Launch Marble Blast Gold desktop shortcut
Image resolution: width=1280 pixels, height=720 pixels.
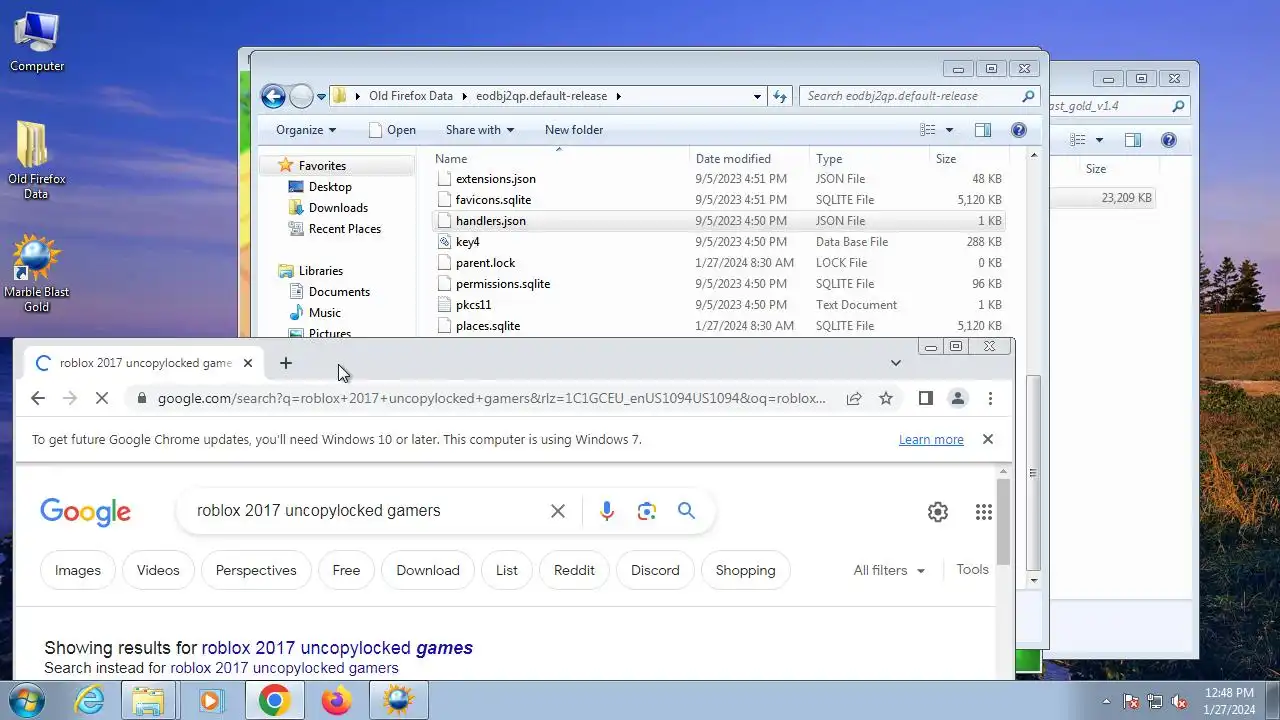click(37, 274)
